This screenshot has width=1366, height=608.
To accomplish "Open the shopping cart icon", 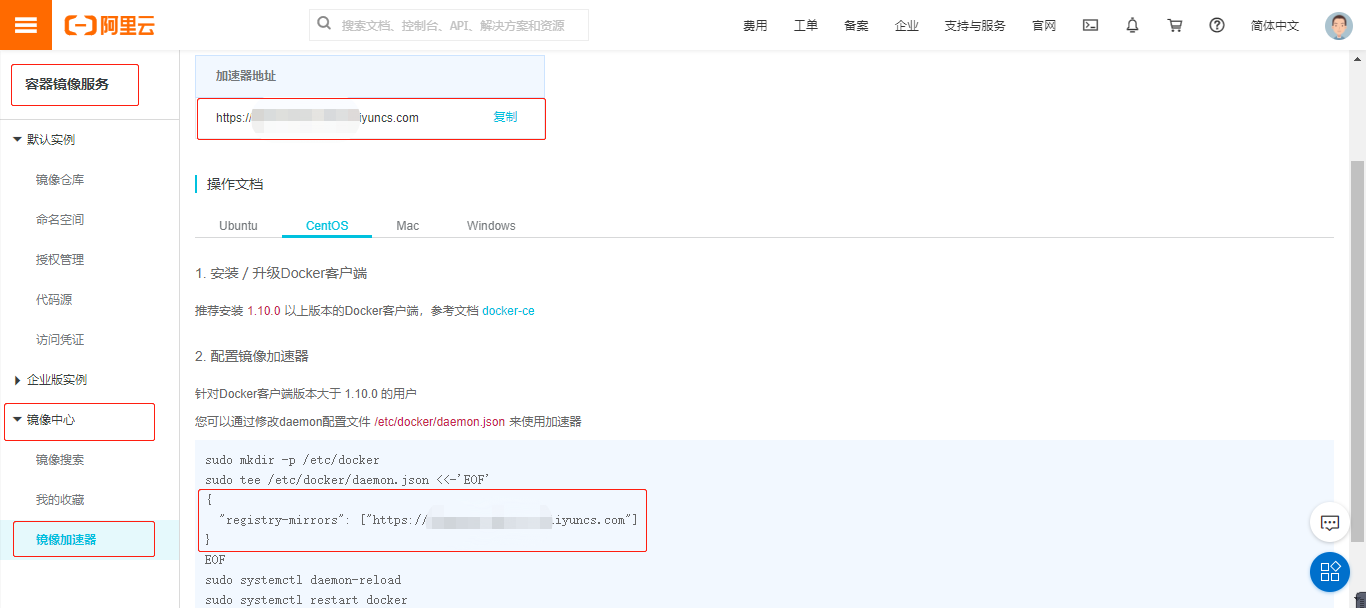I will tap(1175, 25).
